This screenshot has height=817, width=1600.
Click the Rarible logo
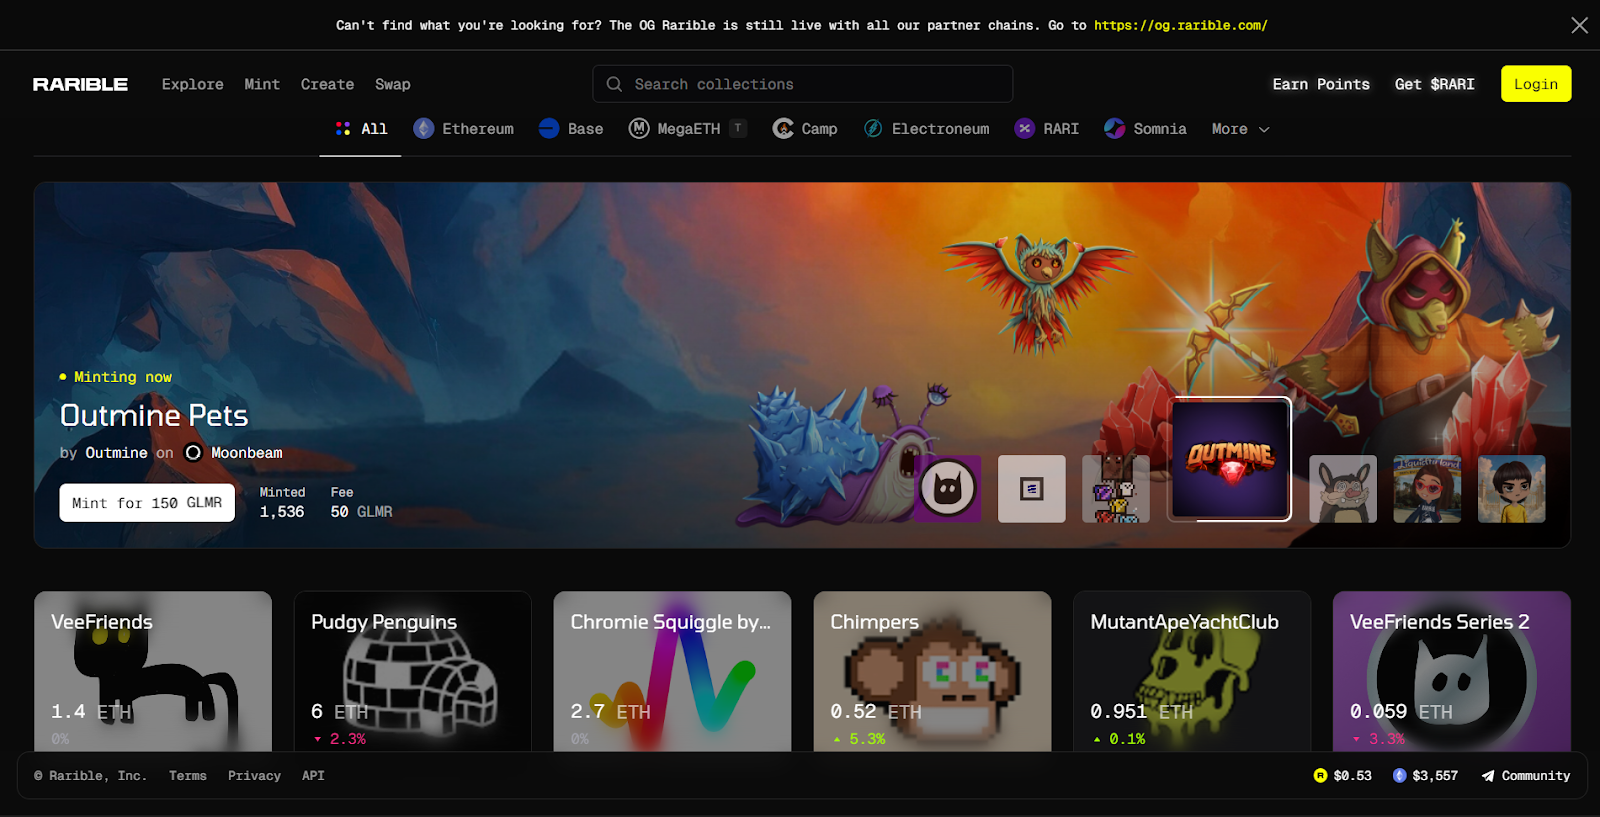pos(80,84)
